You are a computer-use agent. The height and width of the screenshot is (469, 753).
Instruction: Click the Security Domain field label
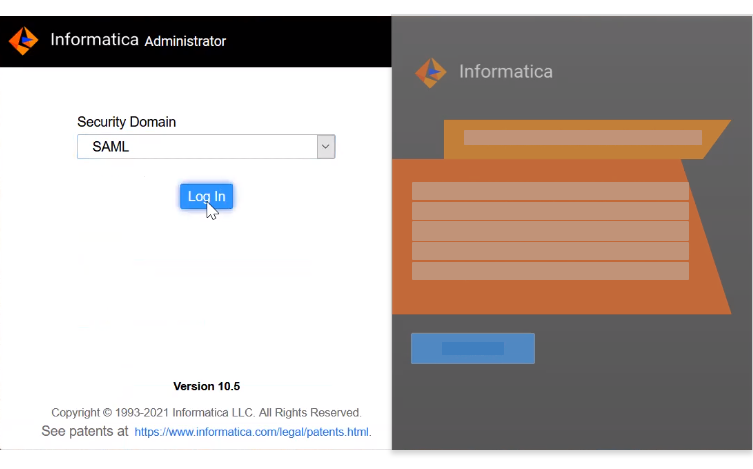pyautogui.click(x=126, y=122)
